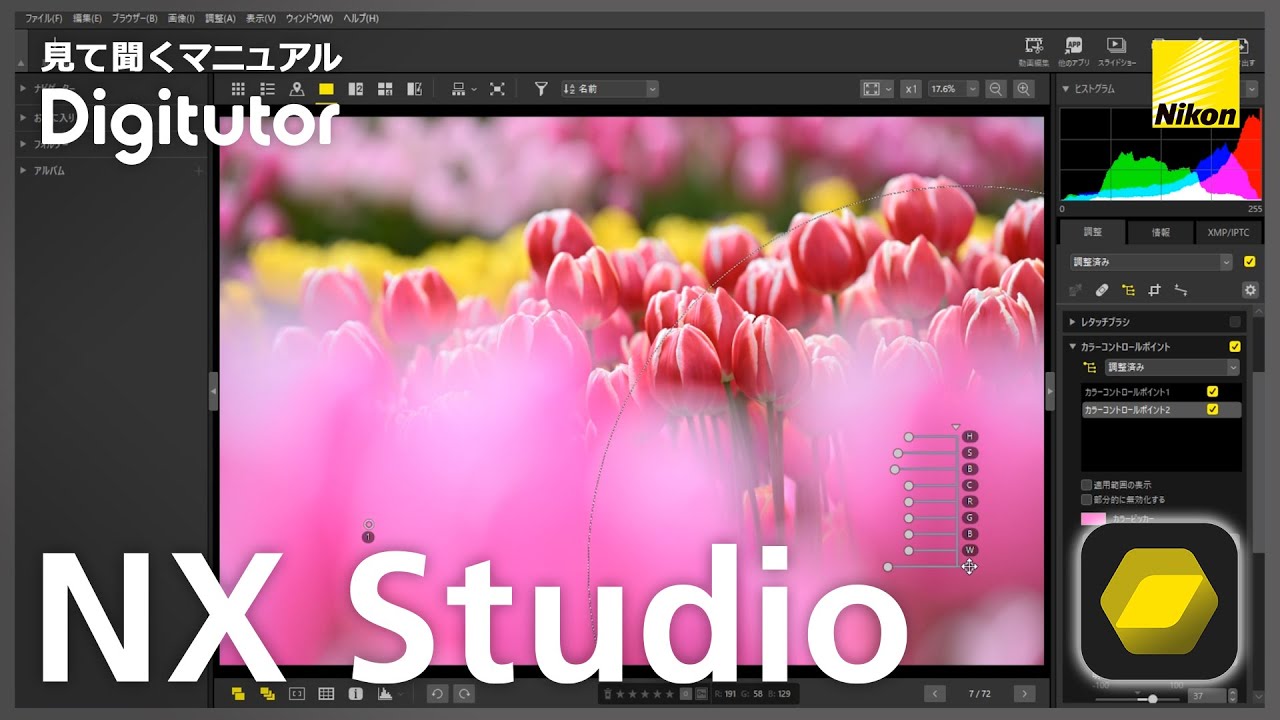The width and height of the screenshot is (1280, 720).
Task: Open the filter funnel icon
Action: (x=541, y=89)
